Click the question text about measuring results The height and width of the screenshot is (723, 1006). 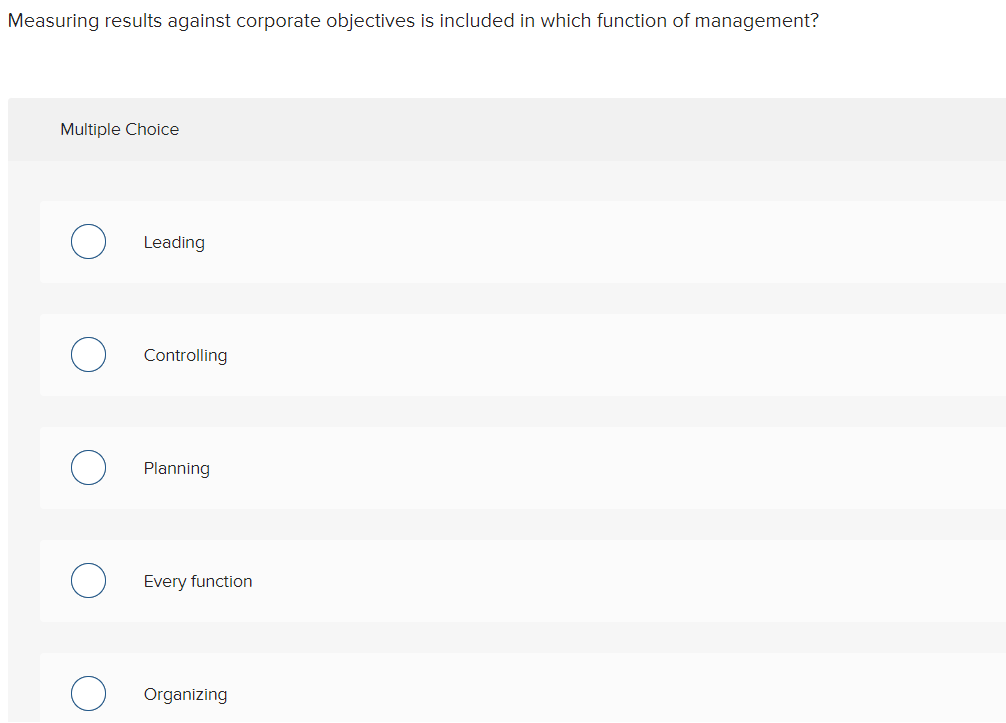413,20
